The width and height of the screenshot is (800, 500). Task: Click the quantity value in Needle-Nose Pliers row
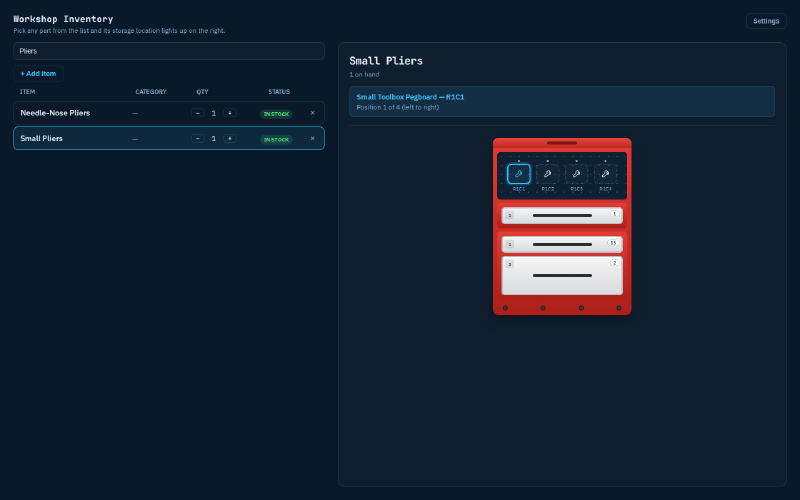pyautogui.click(x=214, y=113)
